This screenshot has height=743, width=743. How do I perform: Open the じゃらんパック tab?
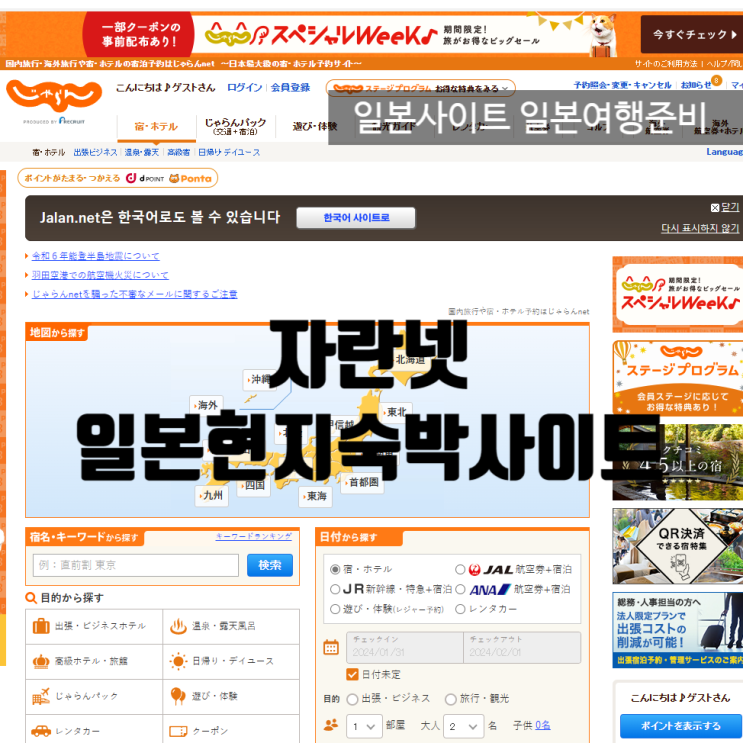pos(236,127)
